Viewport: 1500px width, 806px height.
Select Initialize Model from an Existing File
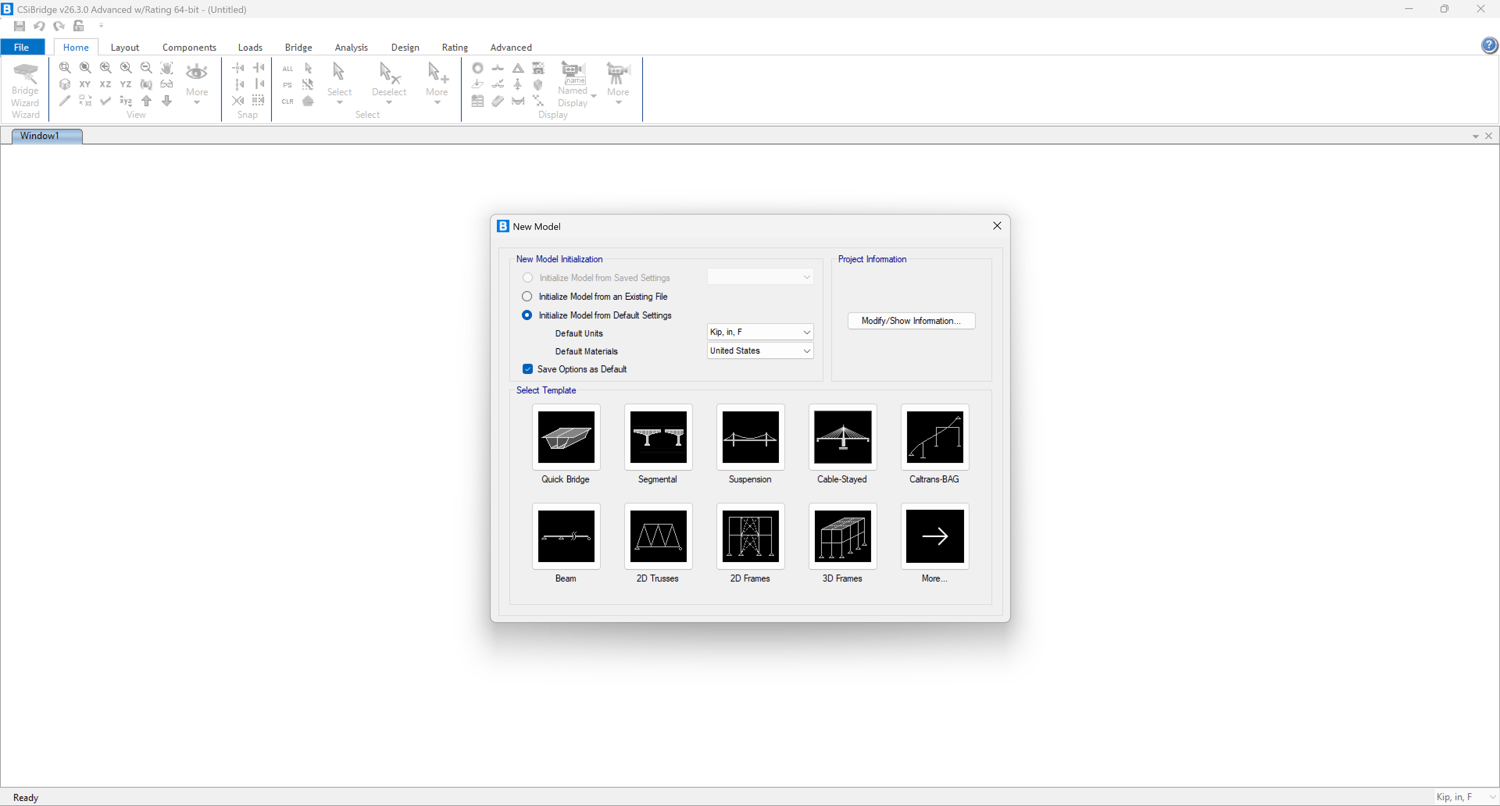[527, 297]
